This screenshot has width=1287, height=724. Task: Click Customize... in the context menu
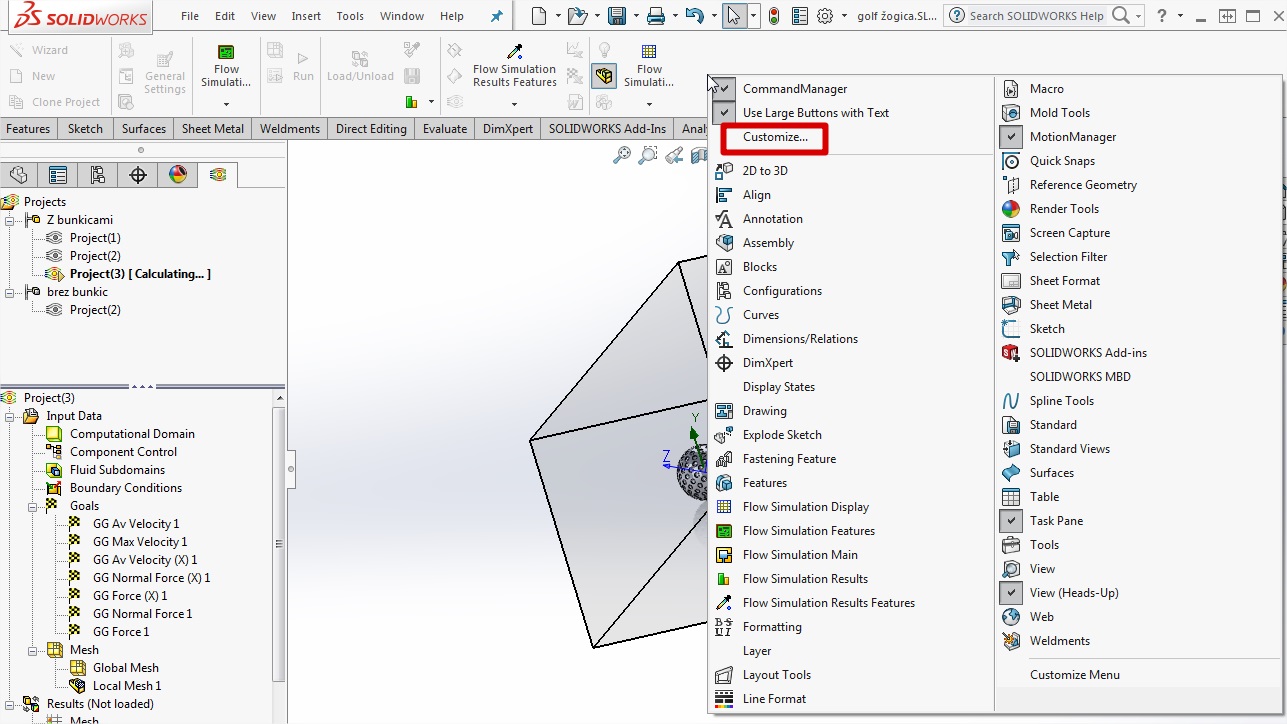(775, 137)
